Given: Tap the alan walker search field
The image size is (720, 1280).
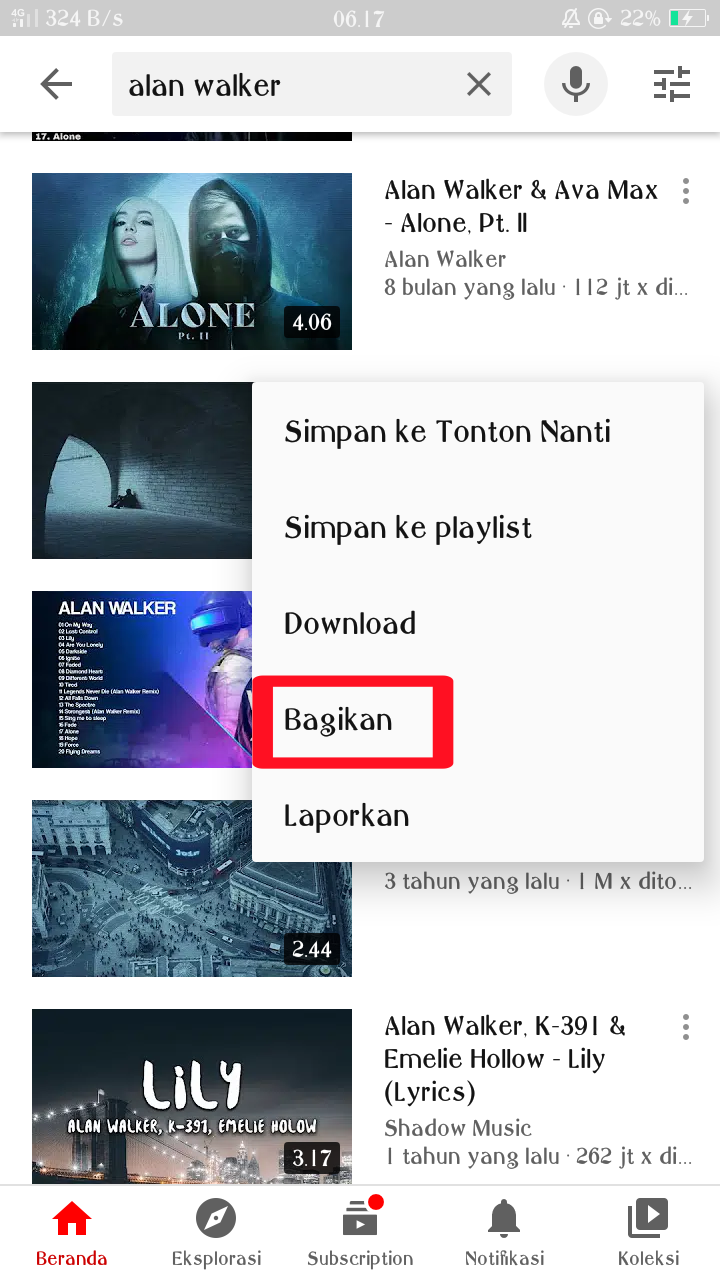Looking at the screenshot, I should (290, 85).
